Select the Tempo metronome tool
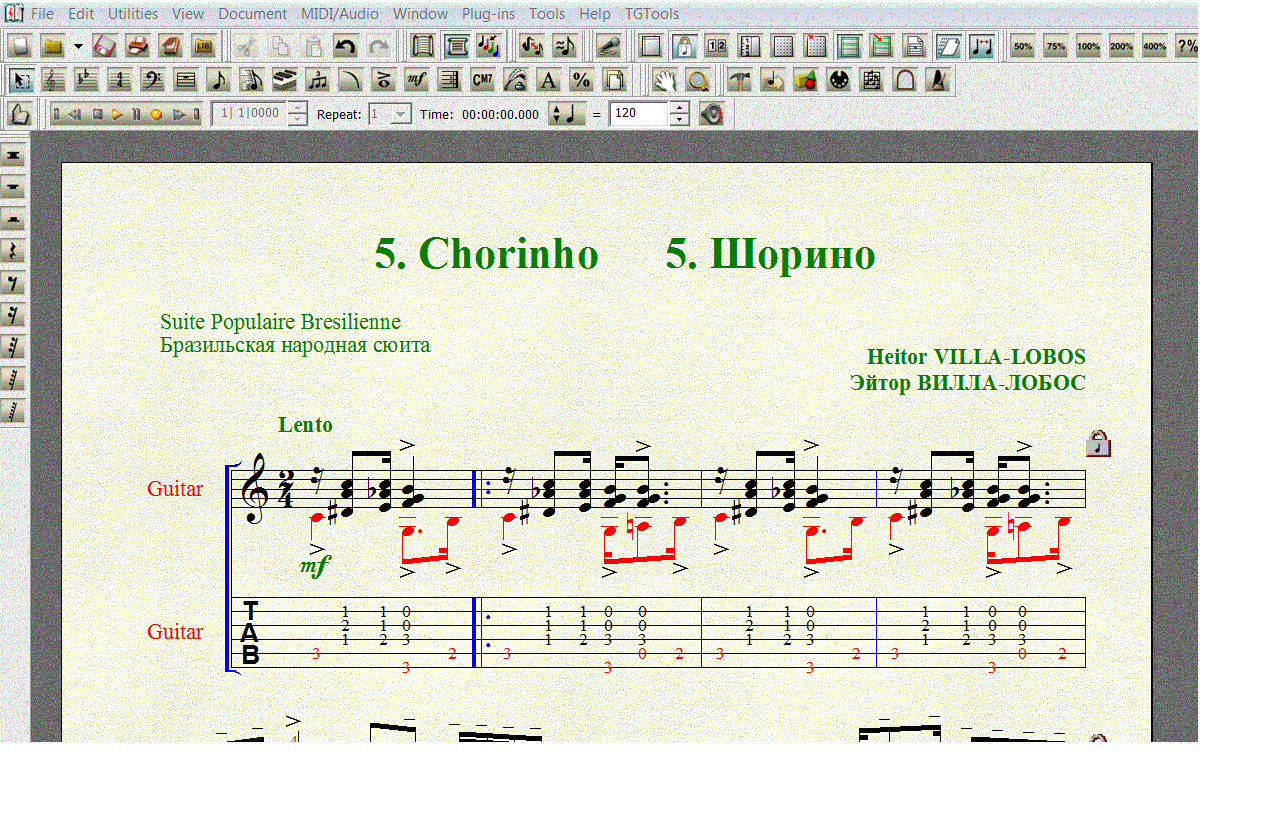Image resolution: width=1274 pixels, height=817 pixels. (x=938, y=80)
